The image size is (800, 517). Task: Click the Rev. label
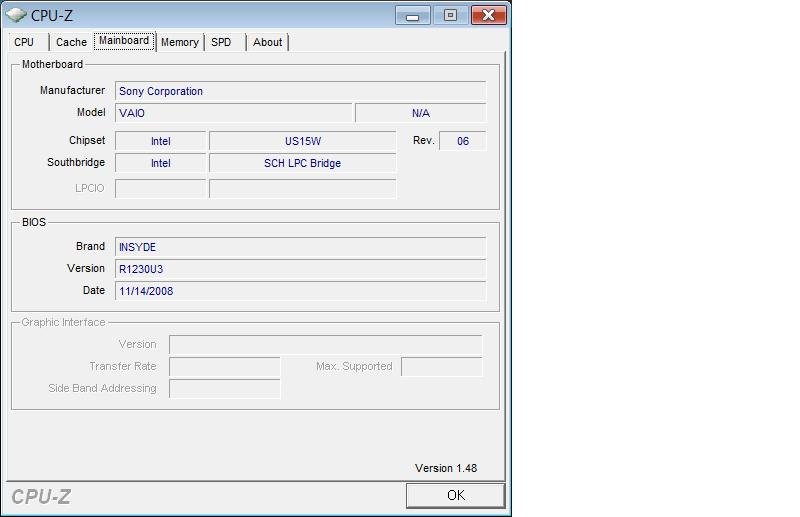point(423,140)
